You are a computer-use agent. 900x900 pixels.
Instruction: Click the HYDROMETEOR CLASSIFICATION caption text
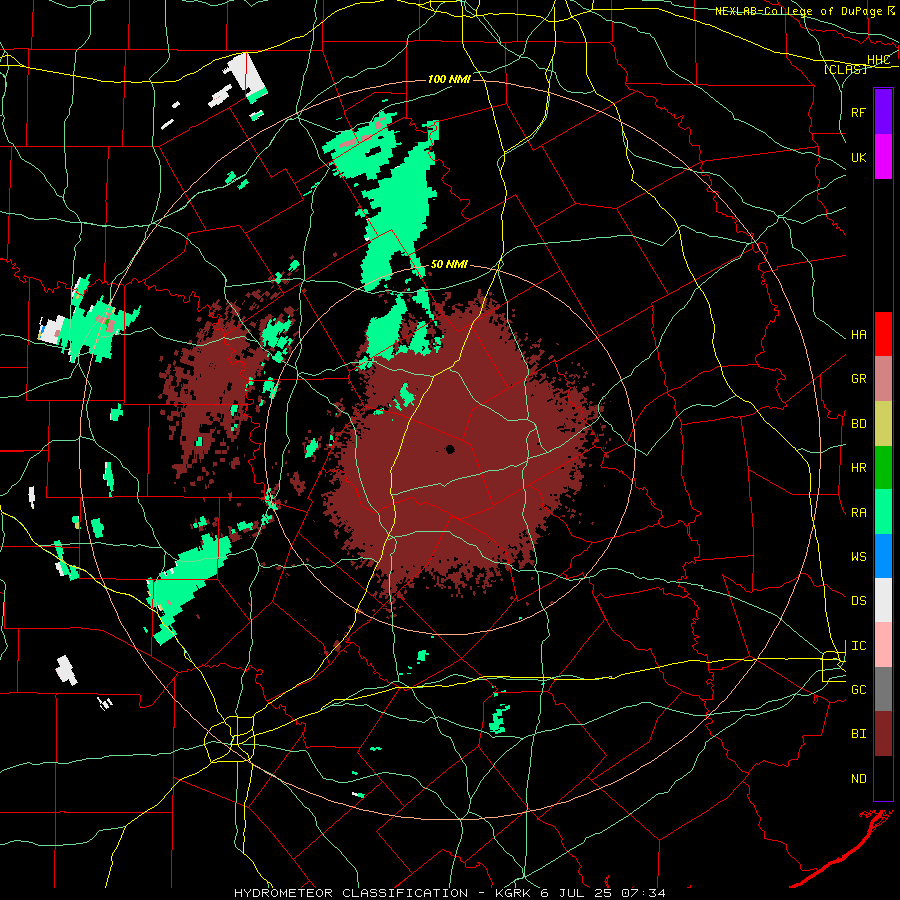click(x=351, y=893)
